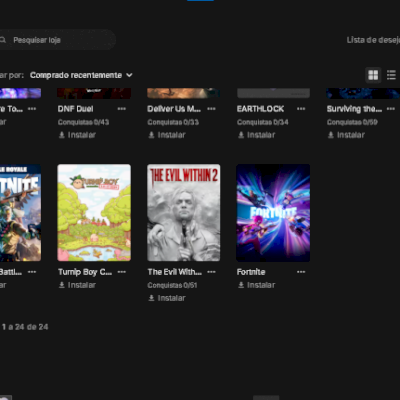Click the Surviving the... title
Image resolution: width=400 pixels, height=400 pixels.
(354, 109)
